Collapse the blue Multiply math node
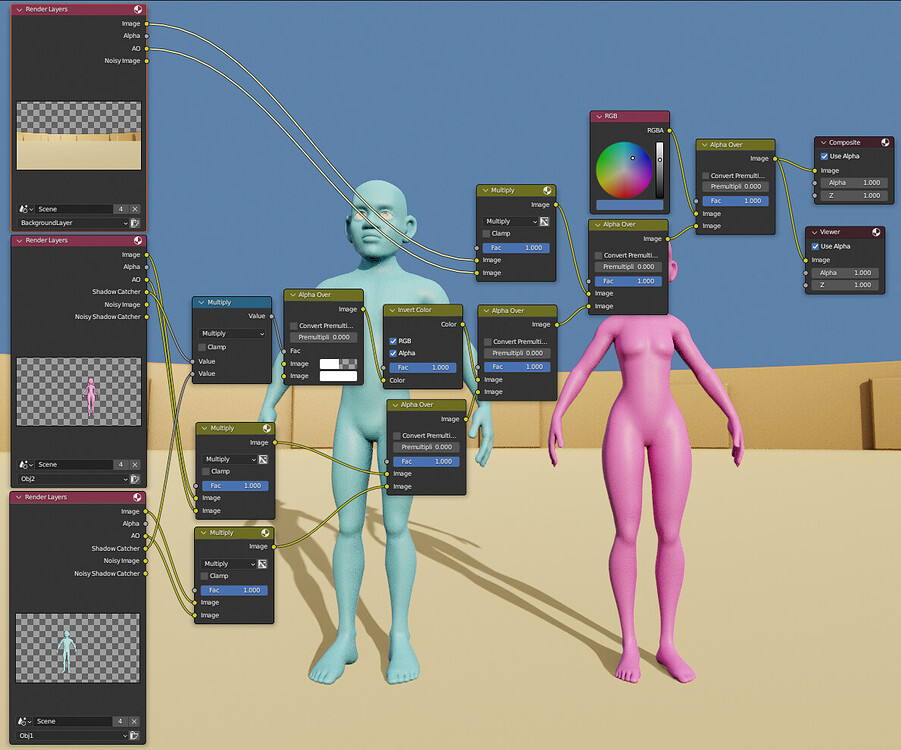The image size is (901, 750). tap(201, 302)
